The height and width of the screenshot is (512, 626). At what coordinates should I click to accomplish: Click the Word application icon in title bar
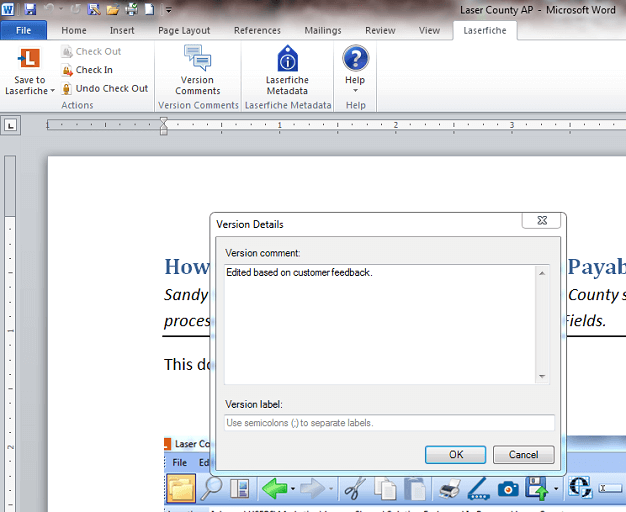(x=7, y=9)
